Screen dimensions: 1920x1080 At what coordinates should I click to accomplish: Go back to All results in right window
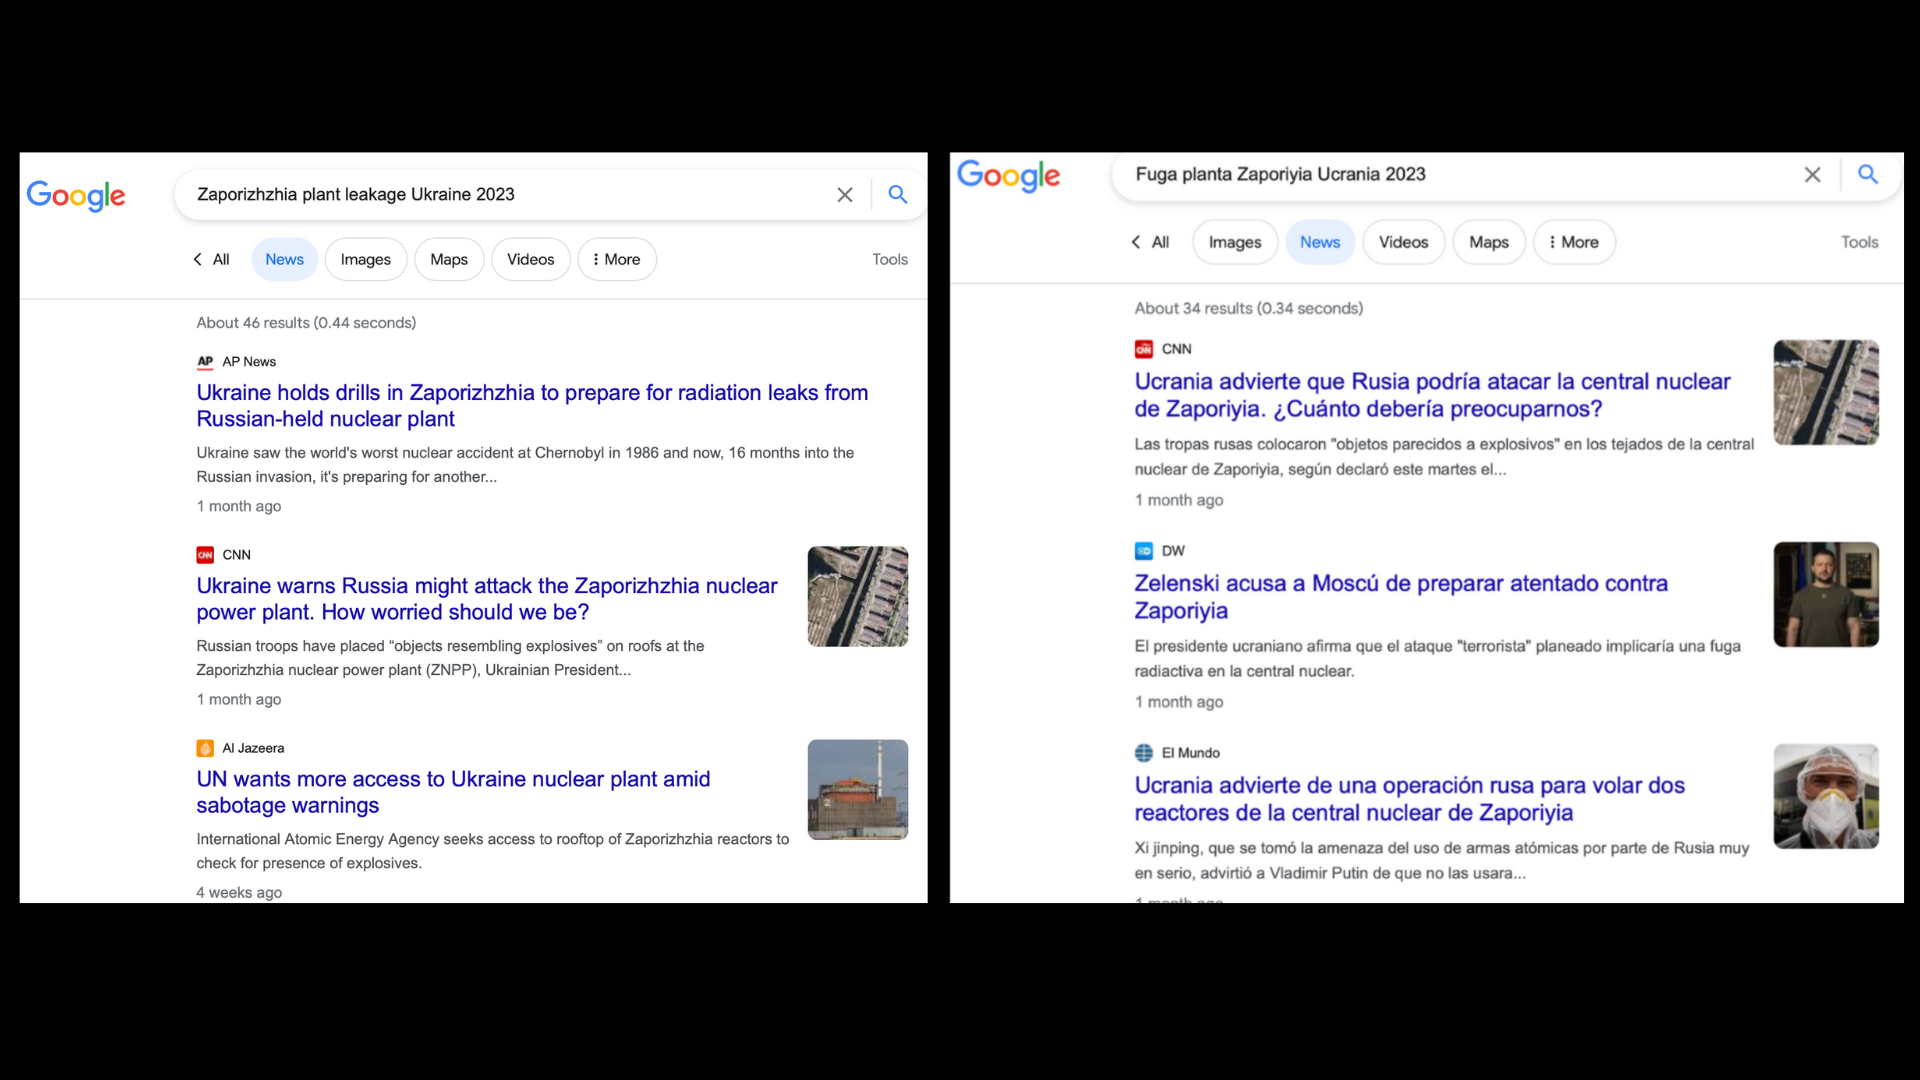[1150, 242]
